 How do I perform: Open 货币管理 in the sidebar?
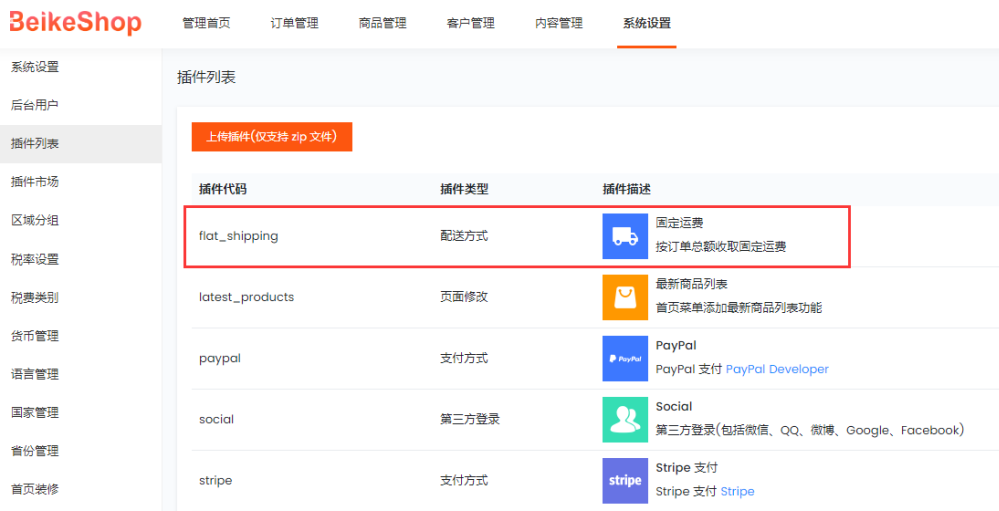tap(35, 336)
